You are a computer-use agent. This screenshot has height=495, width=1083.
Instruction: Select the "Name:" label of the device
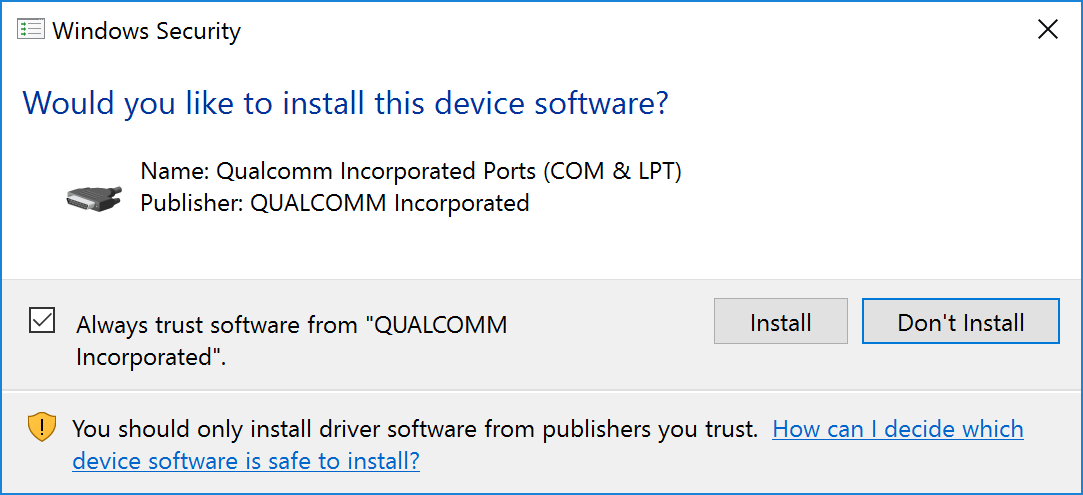click(x=175, y=171)
